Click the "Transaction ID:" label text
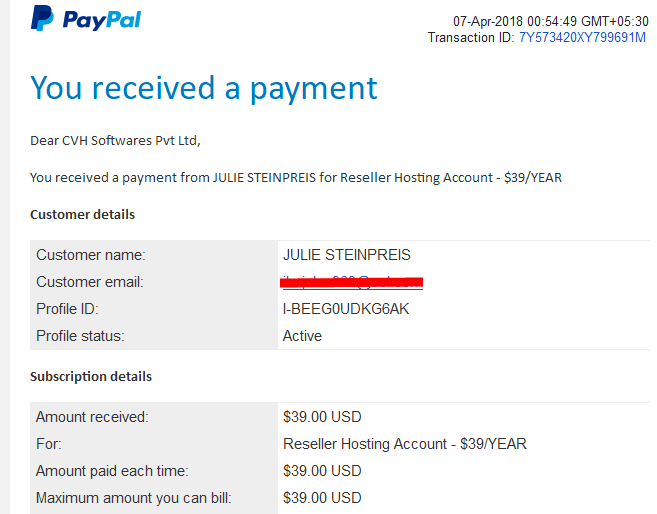 point(471,38)
